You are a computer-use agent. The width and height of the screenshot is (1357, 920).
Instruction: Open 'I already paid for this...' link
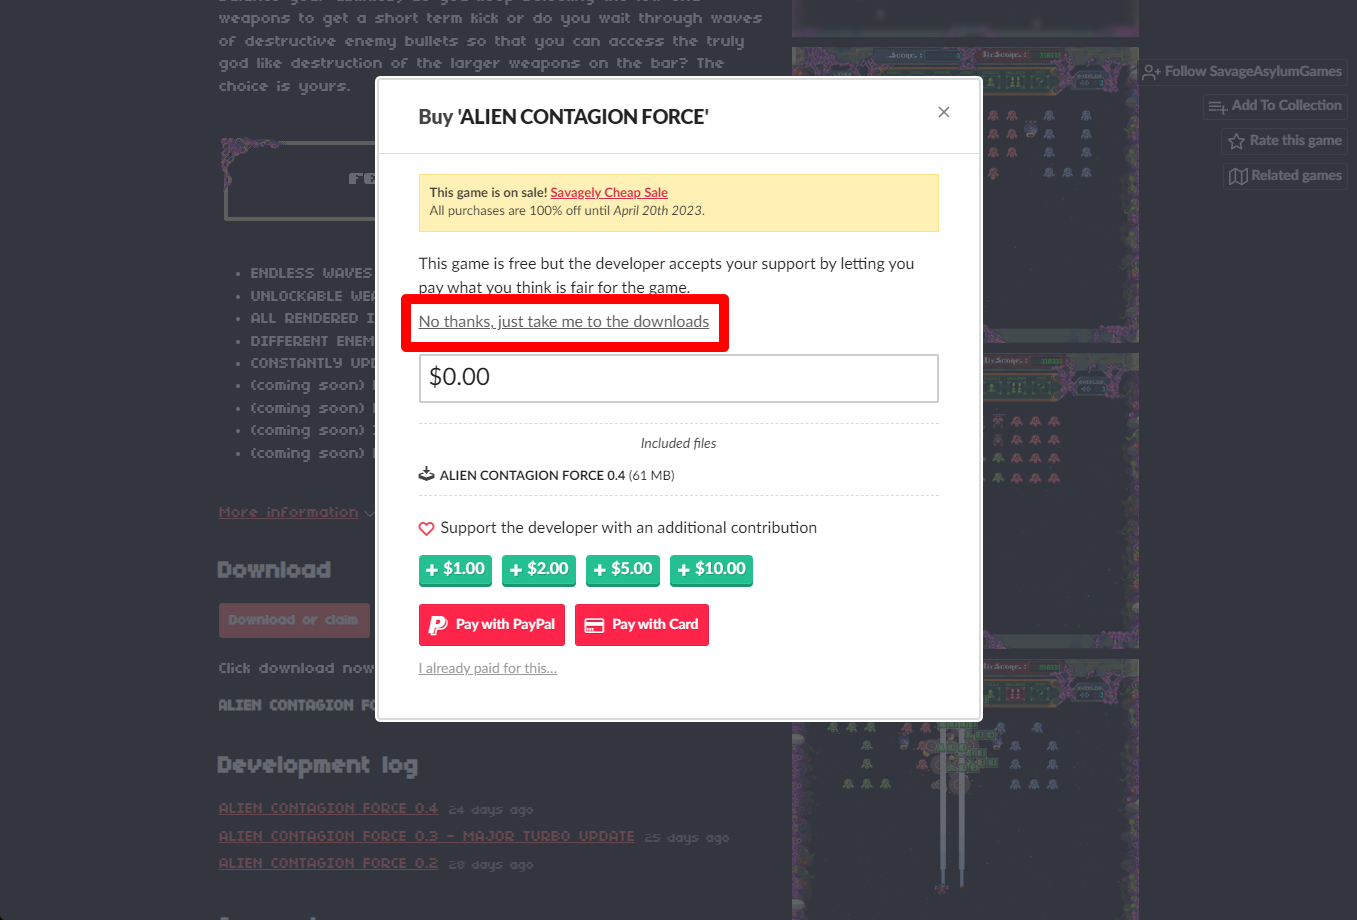(x=488, y=668)
